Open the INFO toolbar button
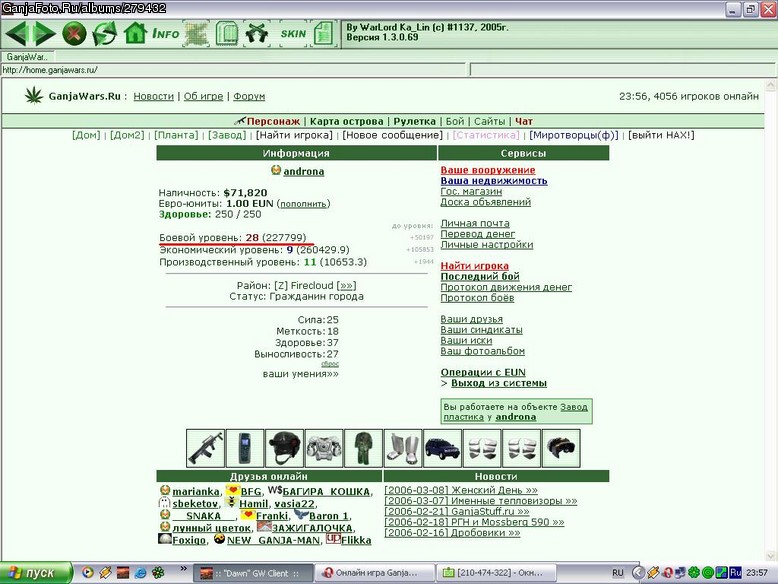 [x=165, y=34]
